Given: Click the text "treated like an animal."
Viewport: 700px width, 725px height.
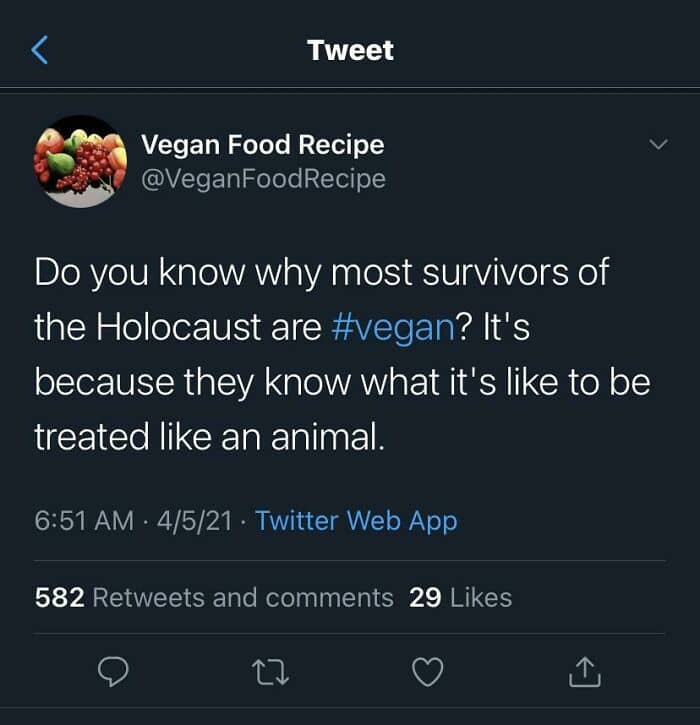Looking at the screenshot, I should pyautogui.click(x=209, y=436).
